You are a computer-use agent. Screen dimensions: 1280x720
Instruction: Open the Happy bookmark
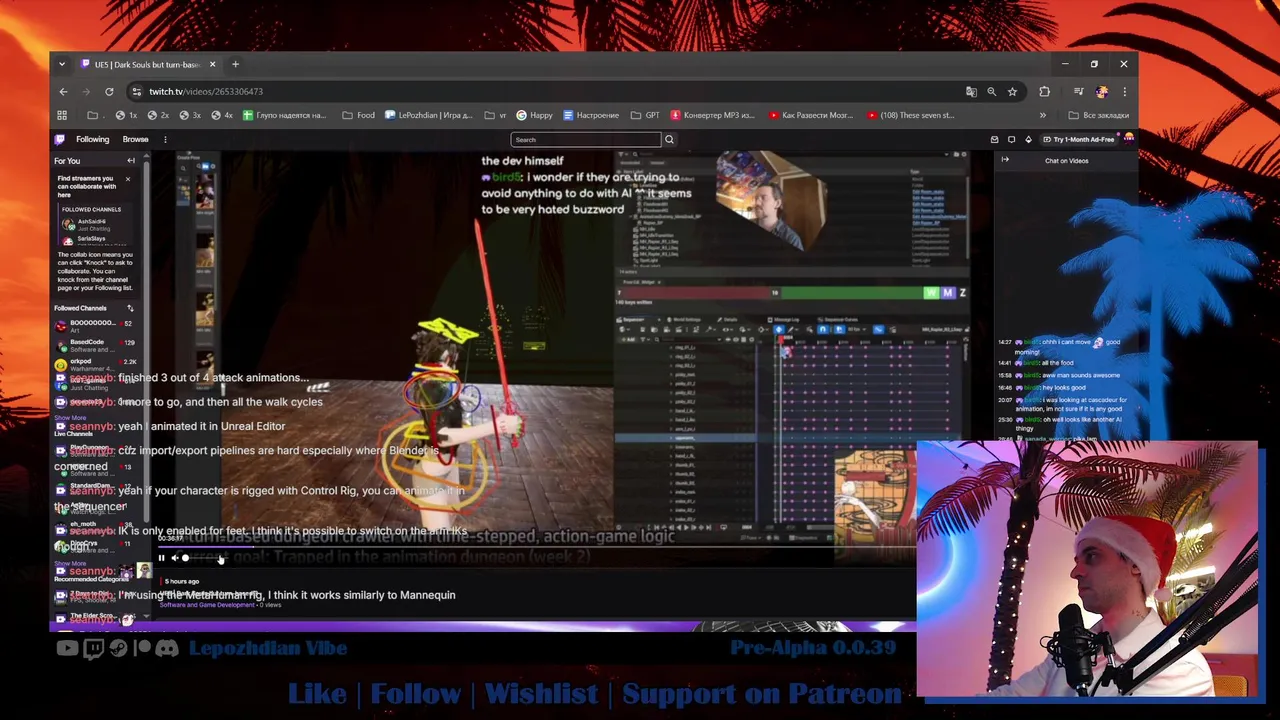pos(534,115)
